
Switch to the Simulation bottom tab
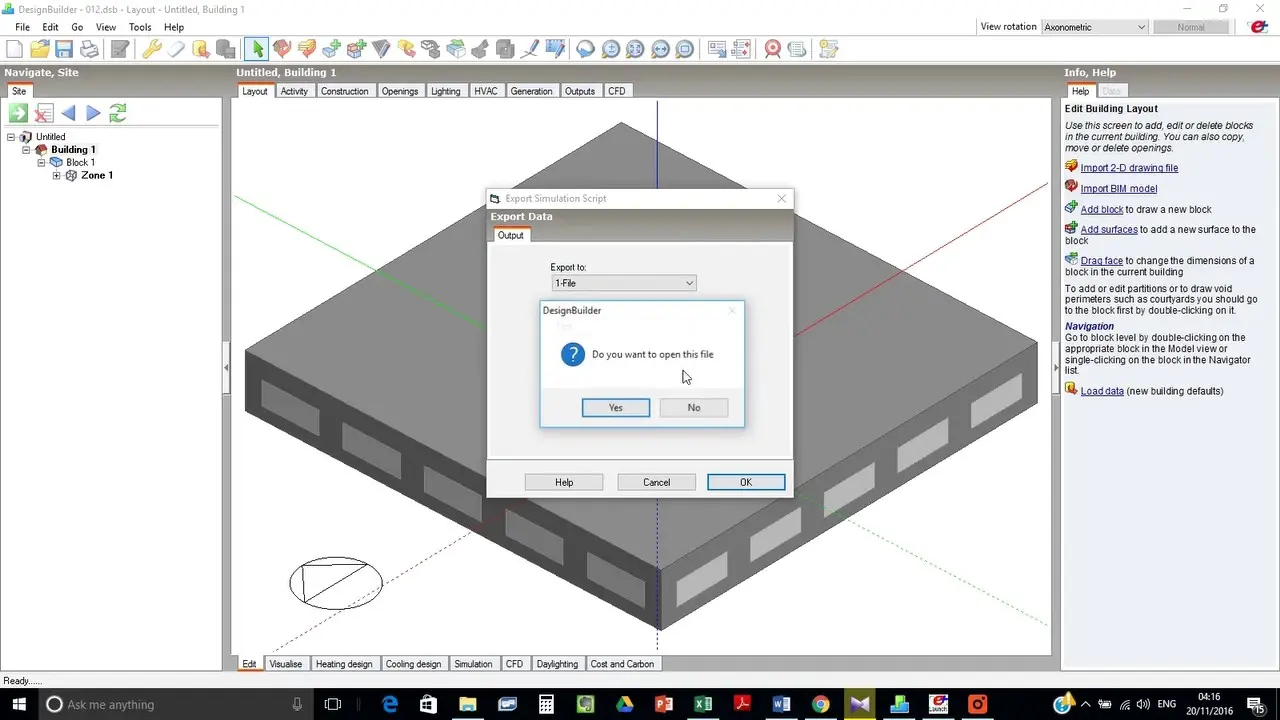[473, 664]
